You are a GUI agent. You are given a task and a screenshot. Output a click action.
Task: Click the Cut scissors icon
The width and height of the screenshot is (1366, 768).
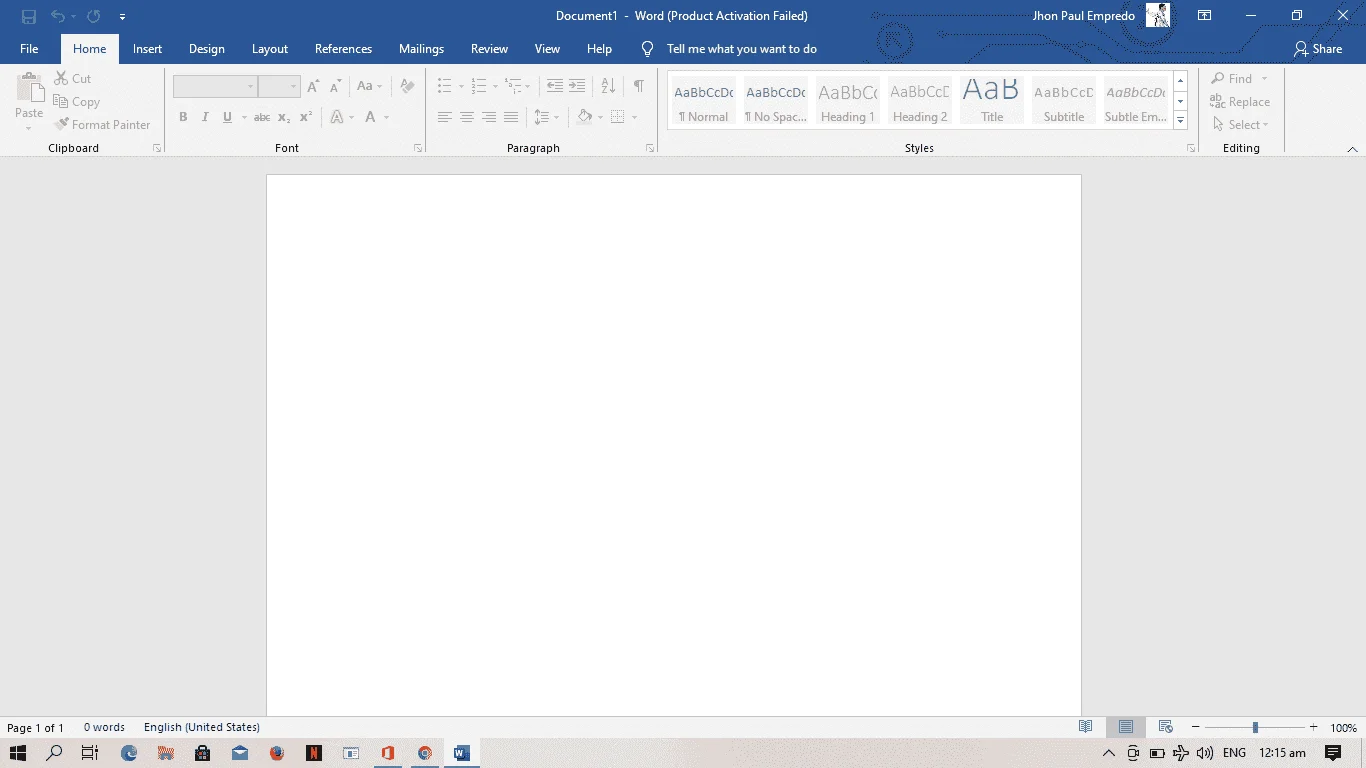pyautogui.click(x=61, y=78)
